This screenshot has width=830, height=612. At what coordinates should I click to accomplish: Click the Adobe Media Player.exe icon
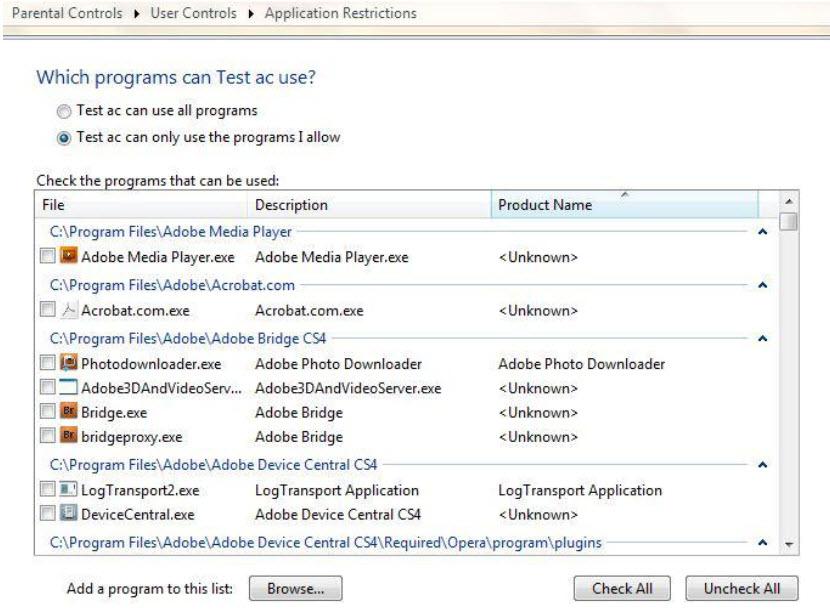click(x=68, y=256)
